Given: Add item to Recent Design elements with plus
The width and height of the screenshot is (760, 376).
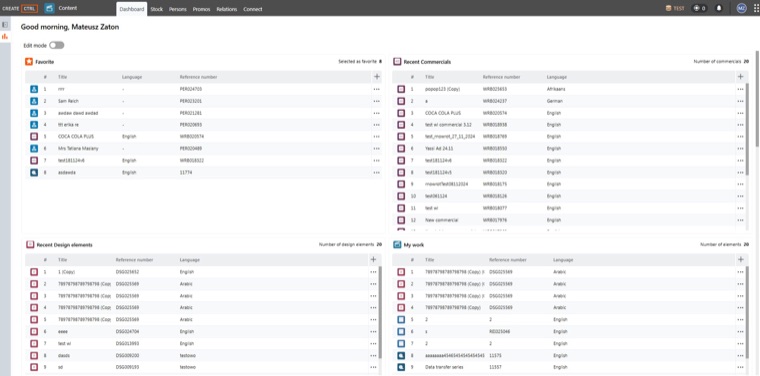Looking at the screenshot, I should pos(373,260).
